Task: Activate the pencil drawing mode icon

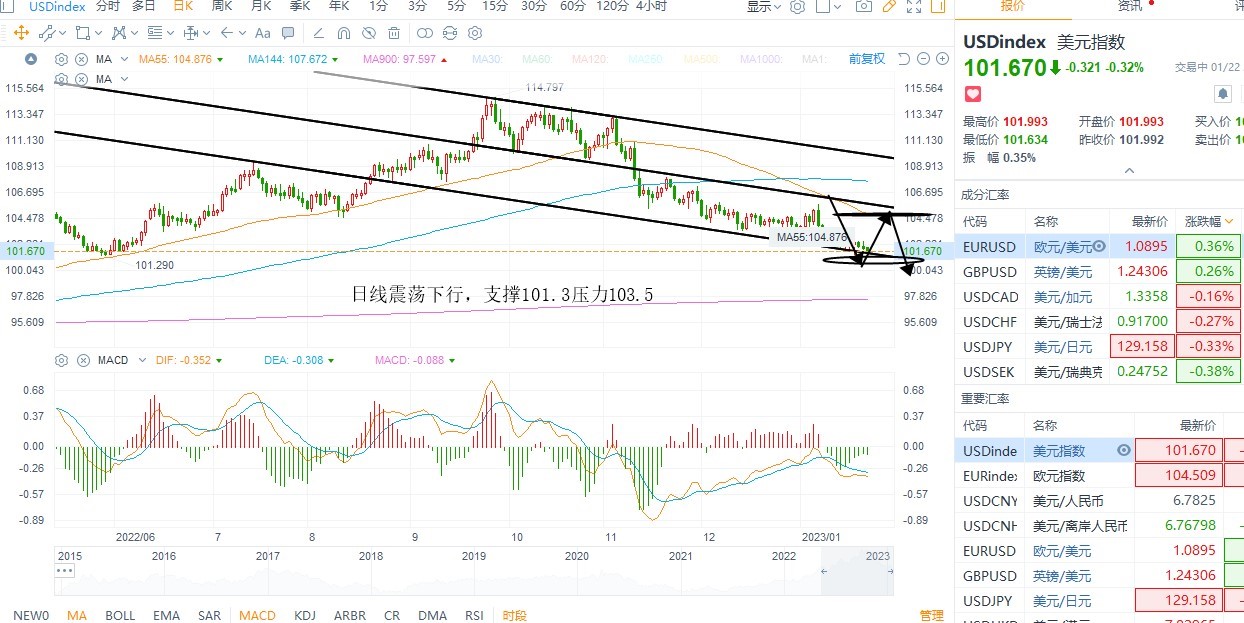Action: [889, 6]
